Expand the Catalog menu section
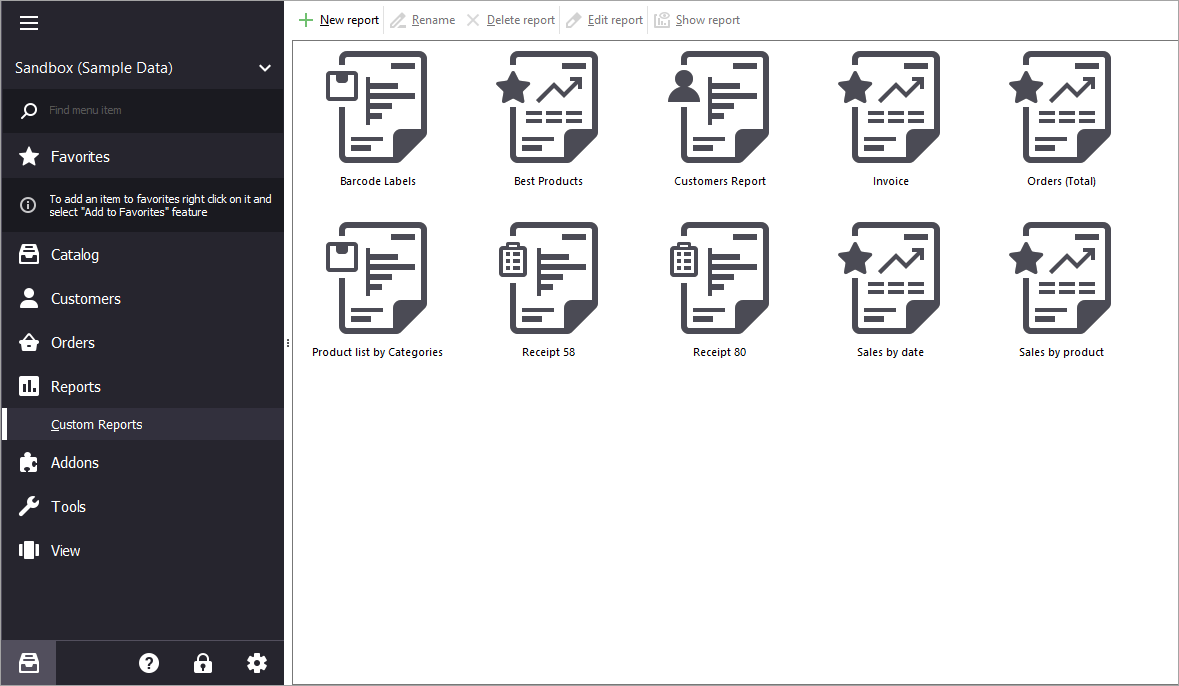Viewport: 1179px width, 686px height. 75,255
